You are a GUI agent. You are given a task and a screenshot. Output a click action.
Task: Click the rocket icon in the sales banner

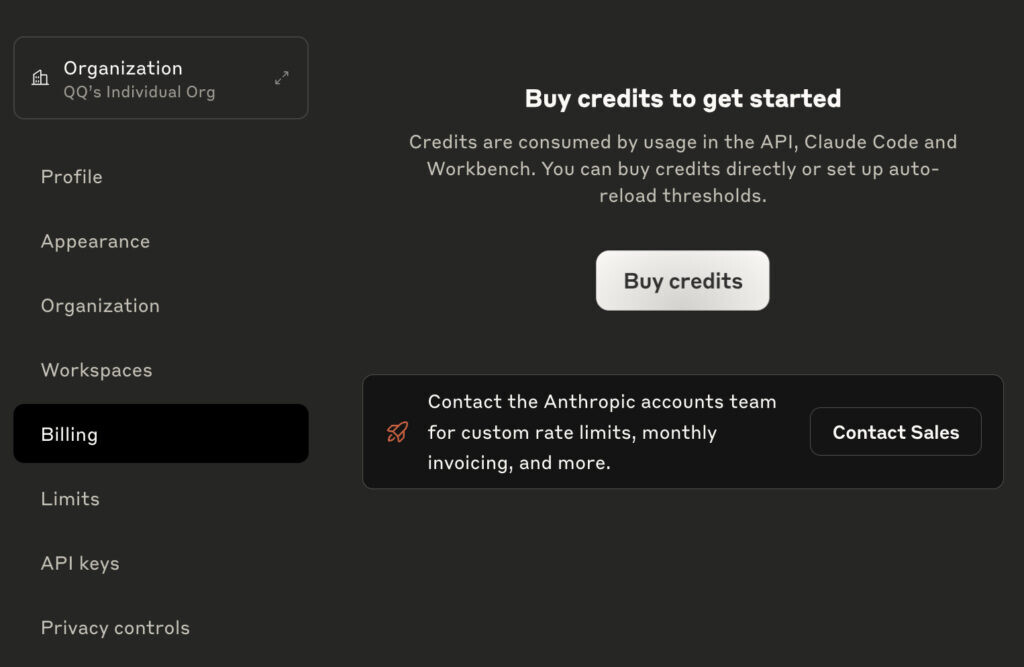click(x=397, y=432)
